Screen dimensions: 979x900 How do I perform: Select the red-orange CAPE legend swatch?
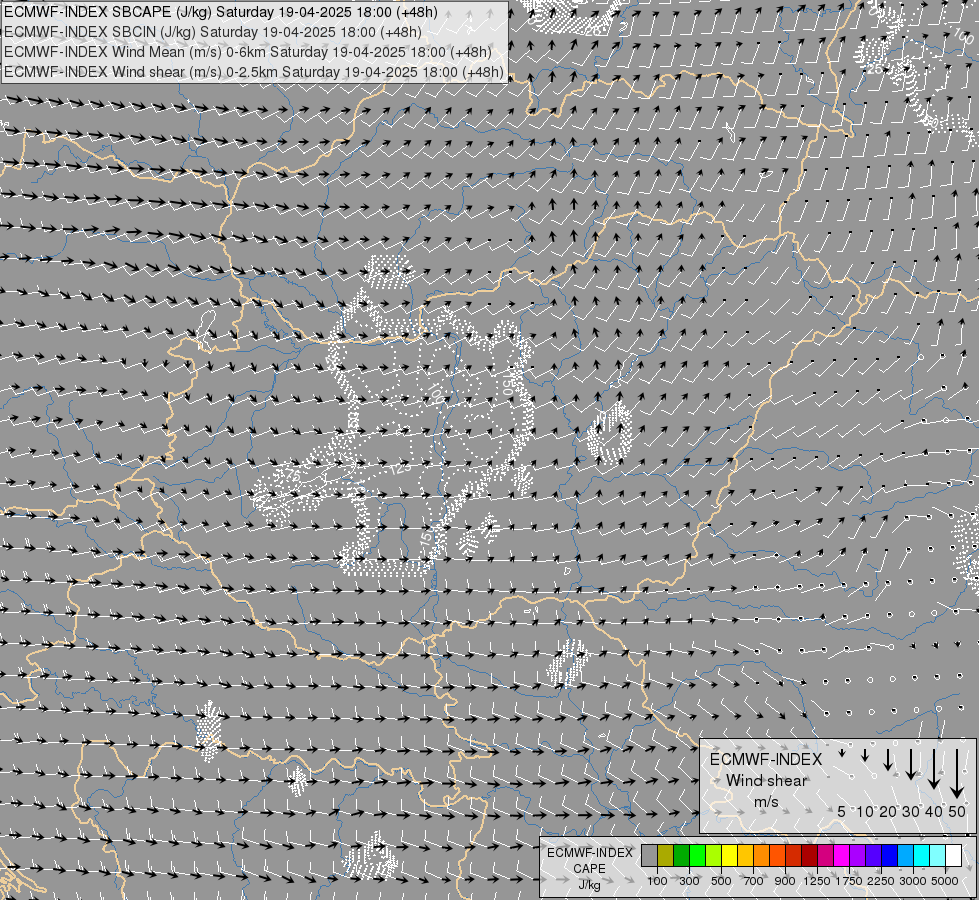pos(777,856)
